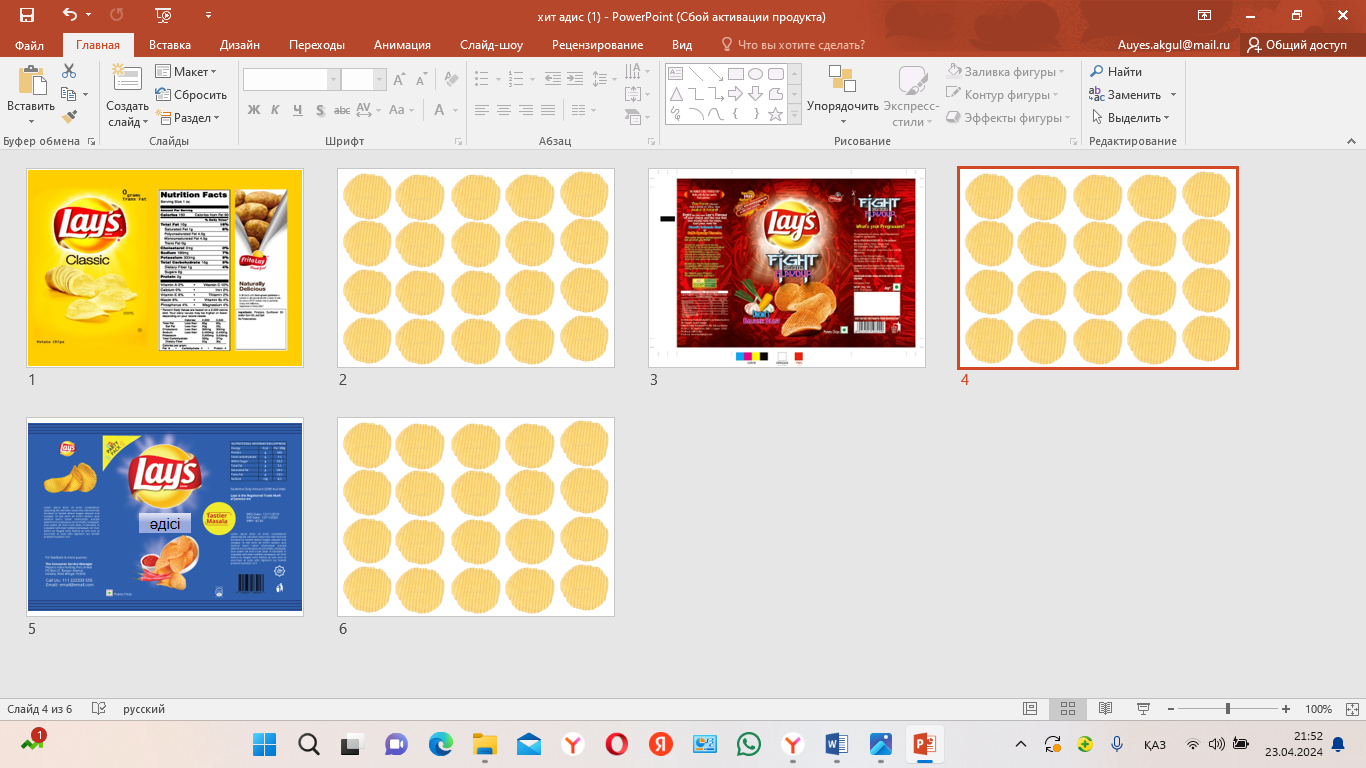Image resolution: width=1366 pixels, height=768 pixels.
Task: Toggle justified text alignment
Action: click(548, 110)
